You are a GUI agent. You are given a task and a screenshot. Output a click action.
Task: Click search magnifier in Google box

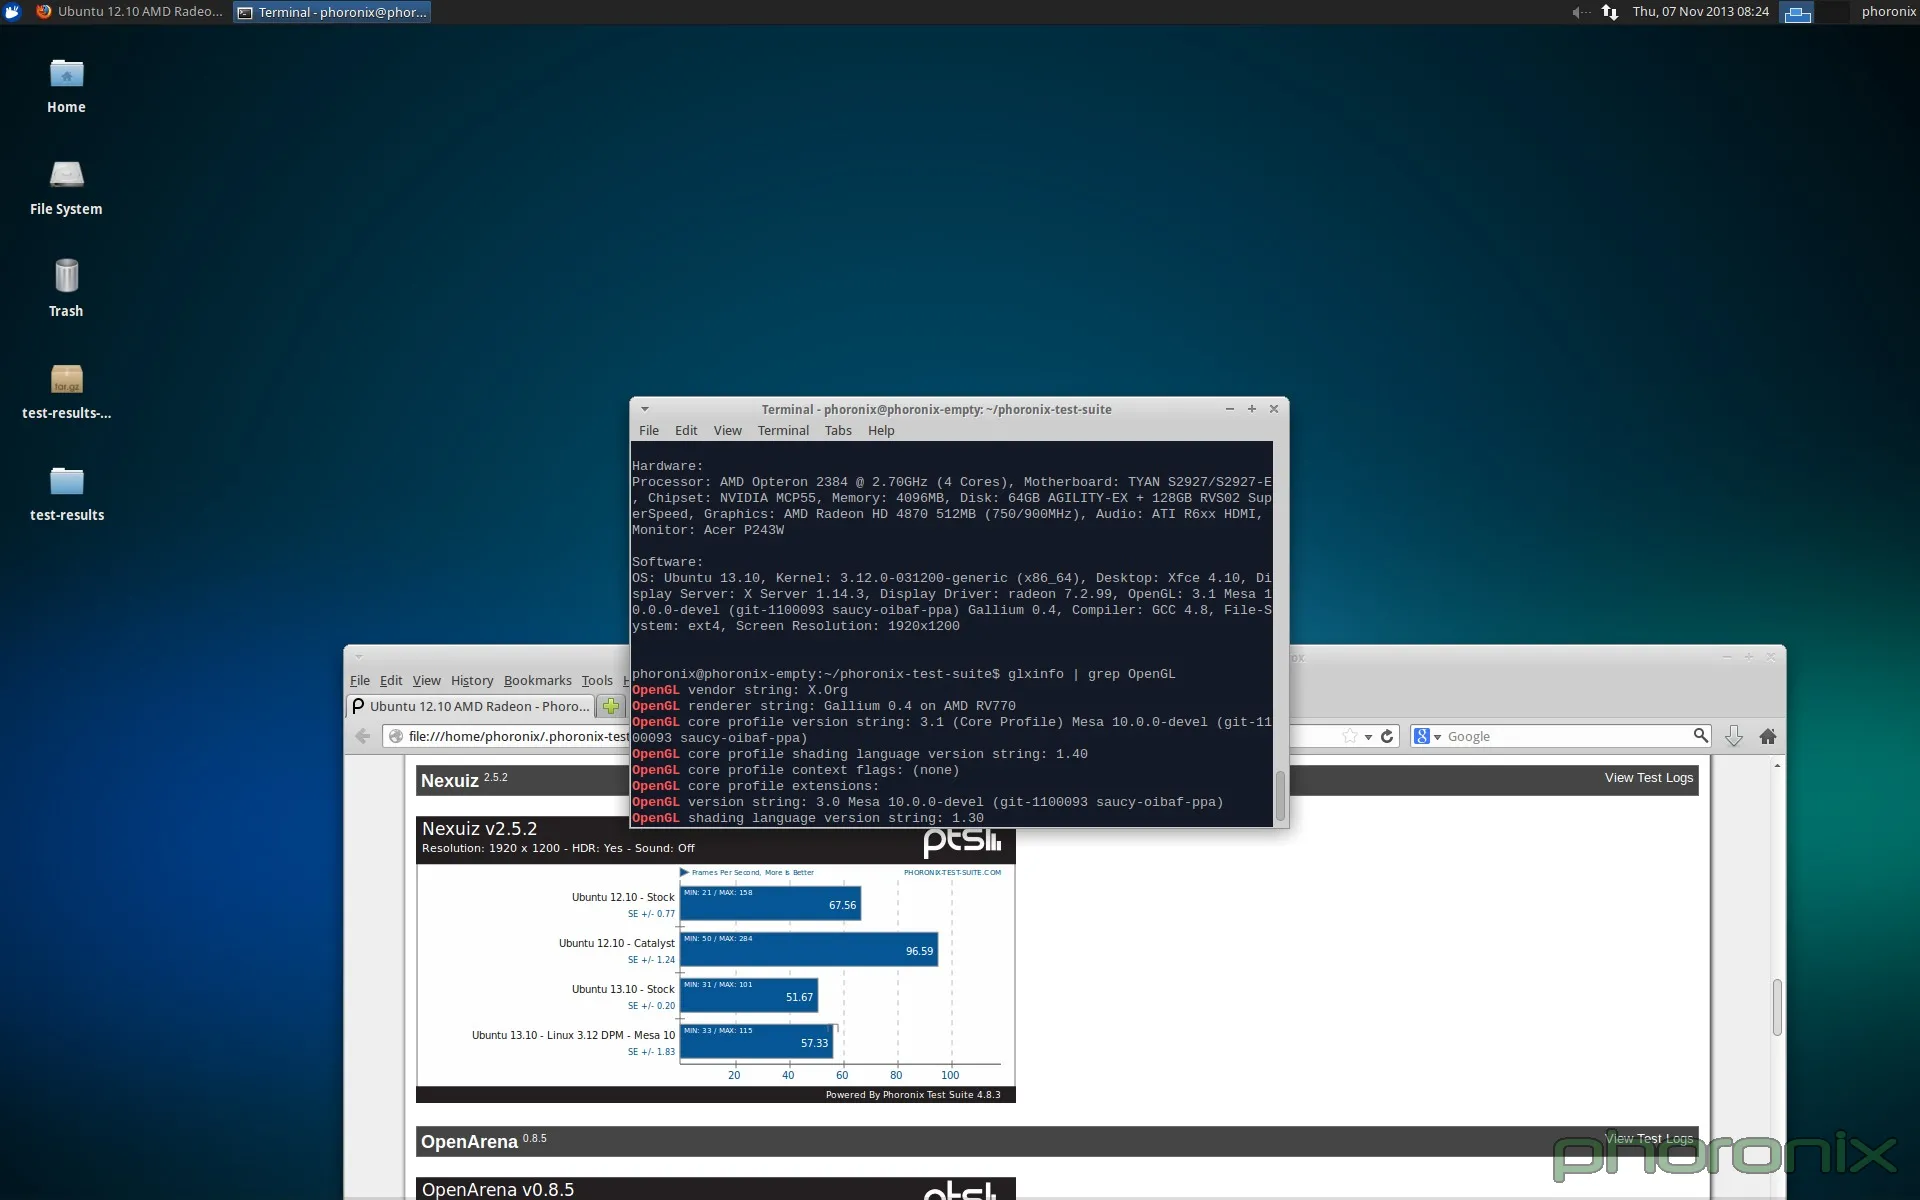click(1700, 736)
